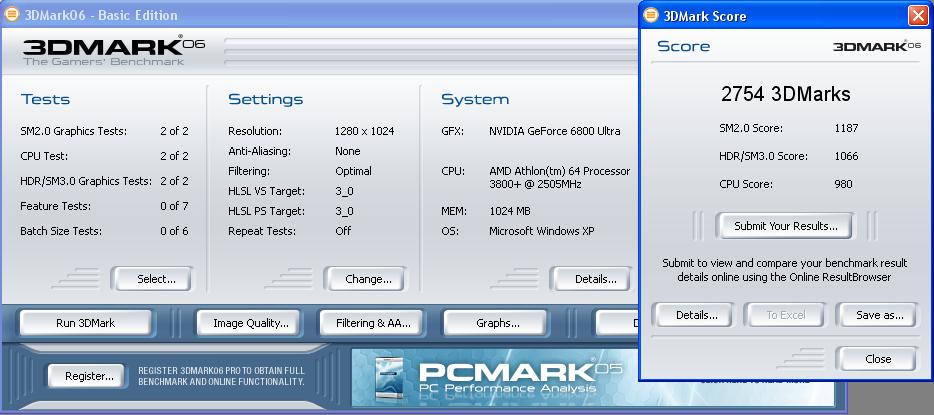Click the PCMark05 product box image
This screenshot has height=415, width=934.
391,379
